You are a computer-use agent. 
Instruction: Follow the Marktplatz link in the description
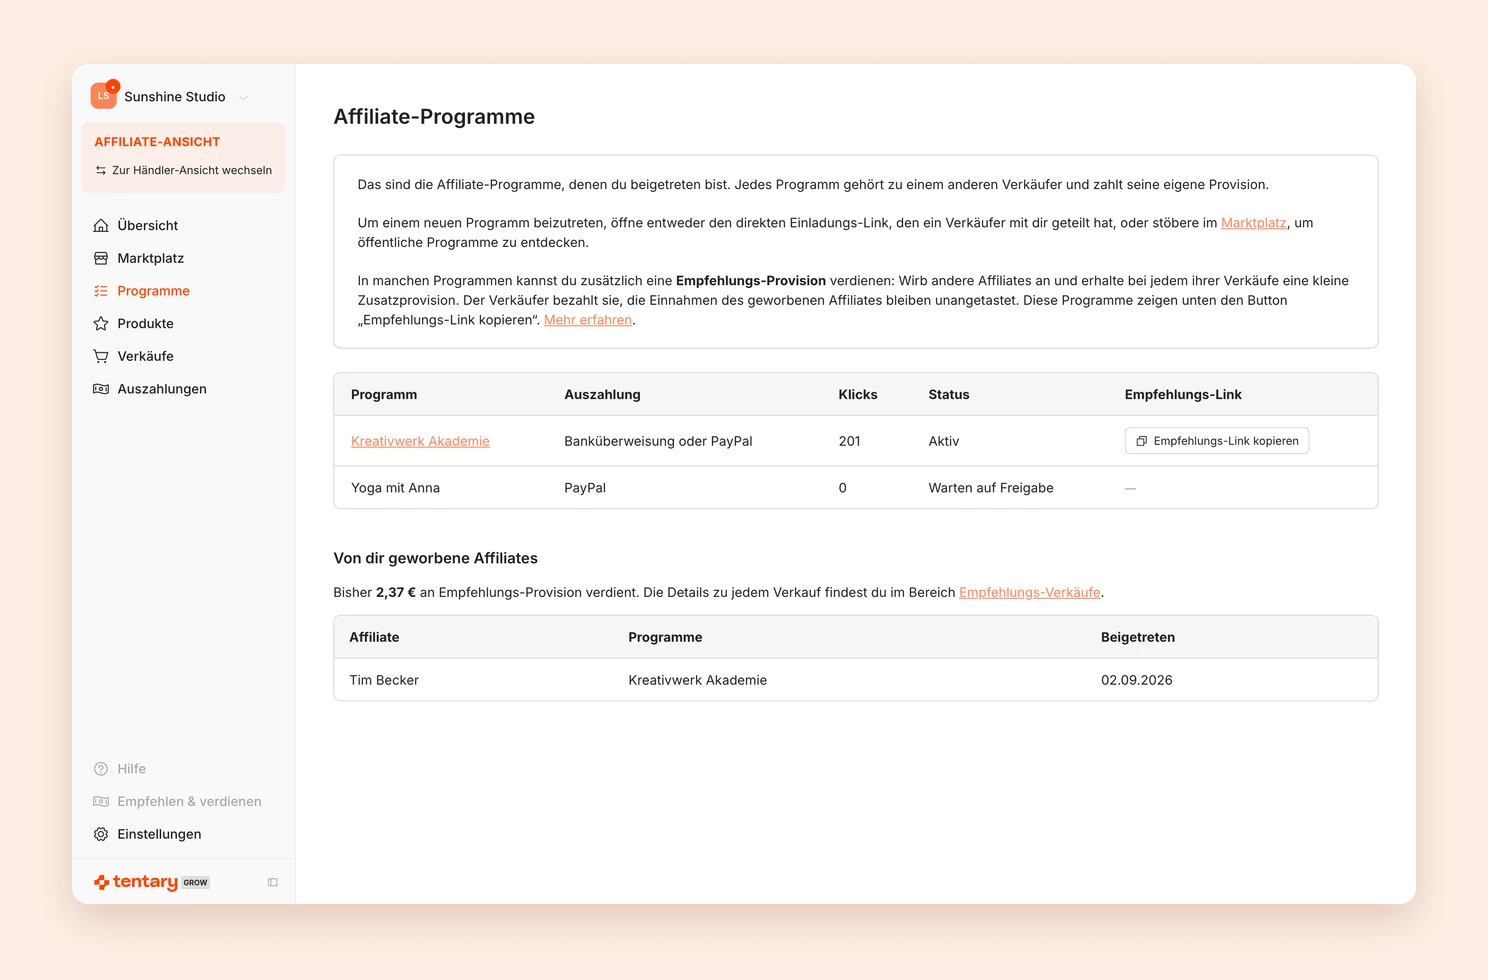coord(1254,223)
